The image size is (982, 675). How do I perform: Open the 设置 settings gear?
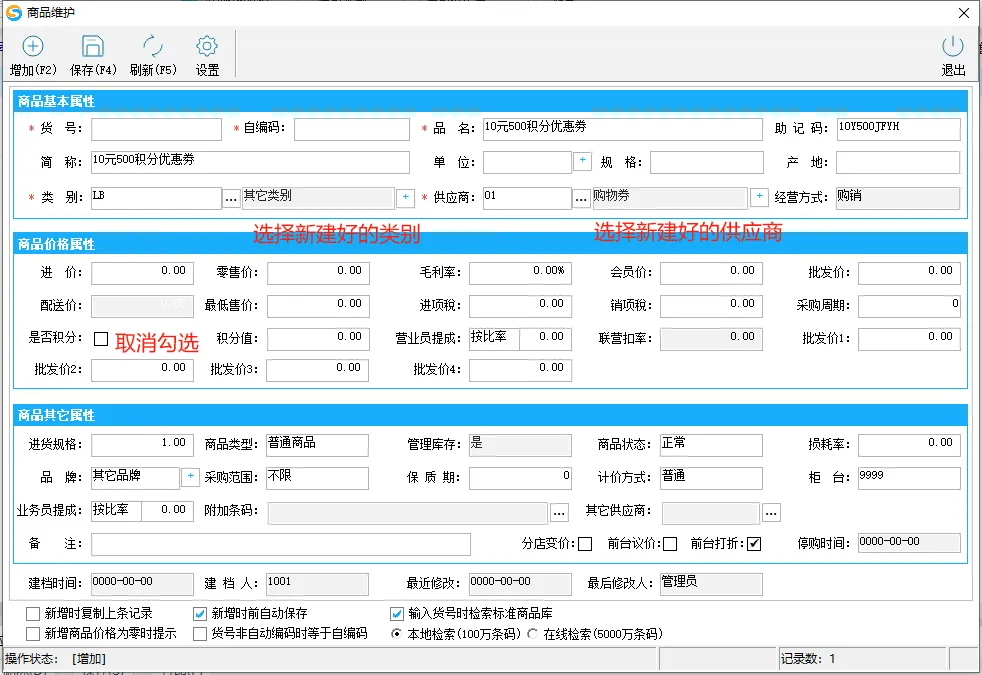(207, 46)
